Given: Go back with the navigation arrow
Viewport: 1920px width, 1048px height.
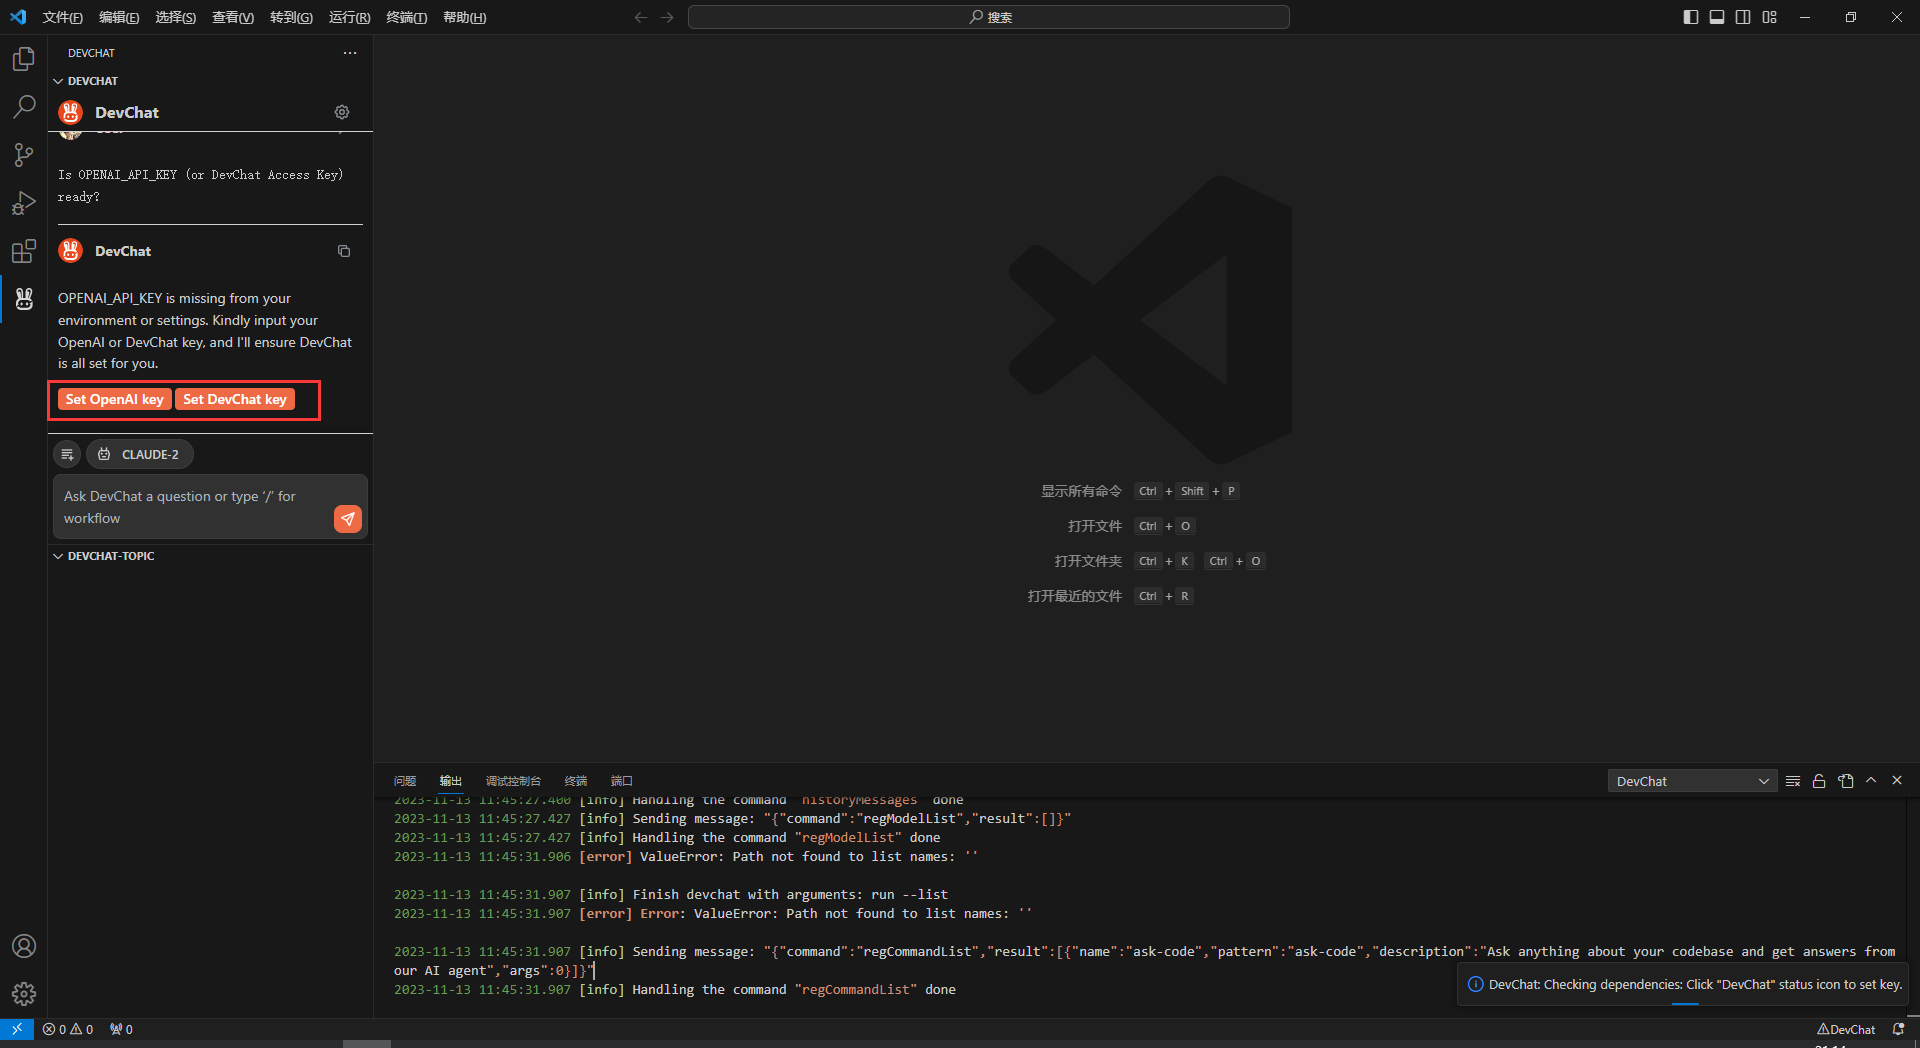Looking at the screenshot, I should pos(641,17).
